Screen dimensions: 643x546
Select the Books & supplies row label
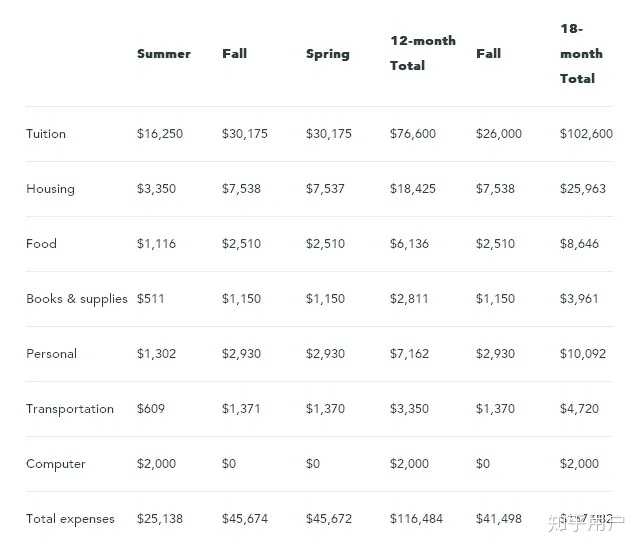(x=77, y=299)
